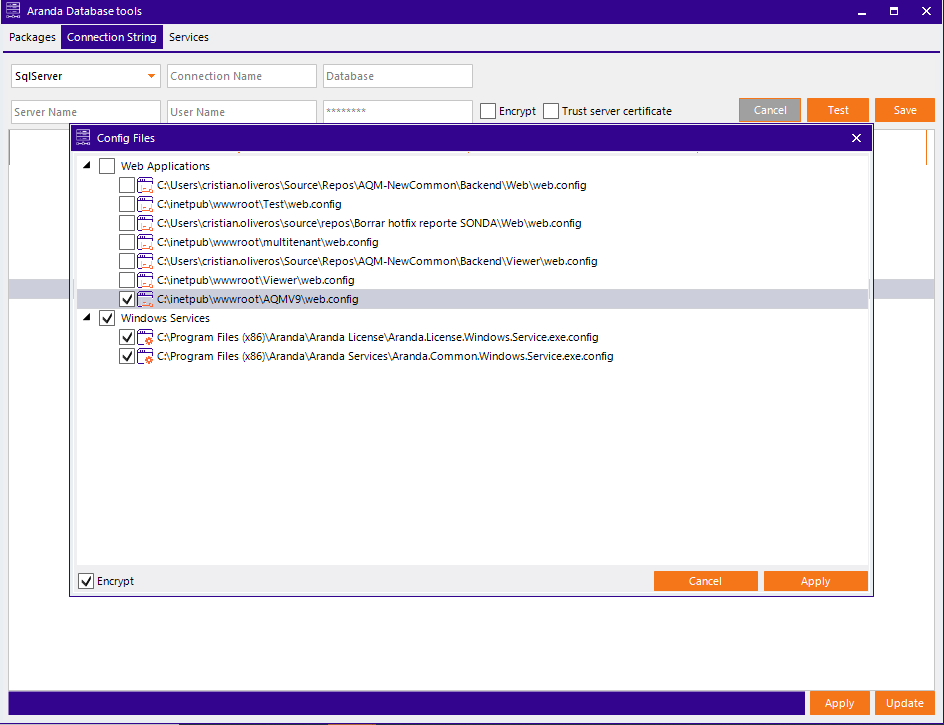Image resolution: width=944 pixels, height=725 pixels.
Task: Click the service icon of the Aranda.License.Windows.Service config
Action: click(x=145, y=337)
